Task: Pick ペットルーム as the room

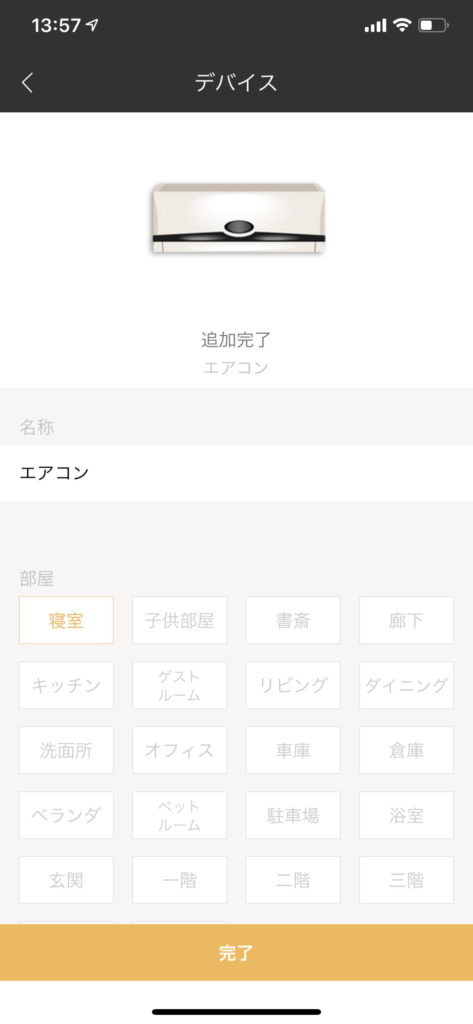Action: 180,815
